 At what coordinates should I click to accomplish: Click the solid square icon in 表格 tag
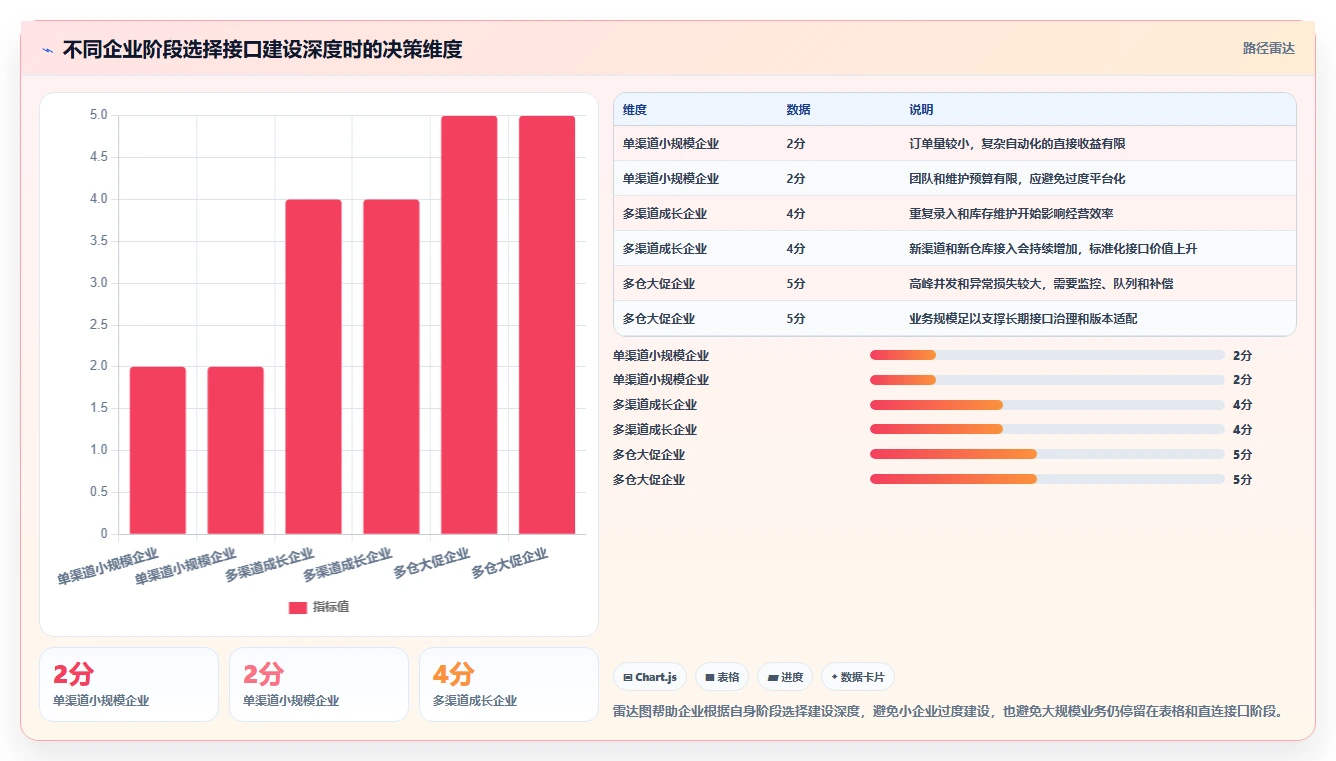tap(709, 677)
